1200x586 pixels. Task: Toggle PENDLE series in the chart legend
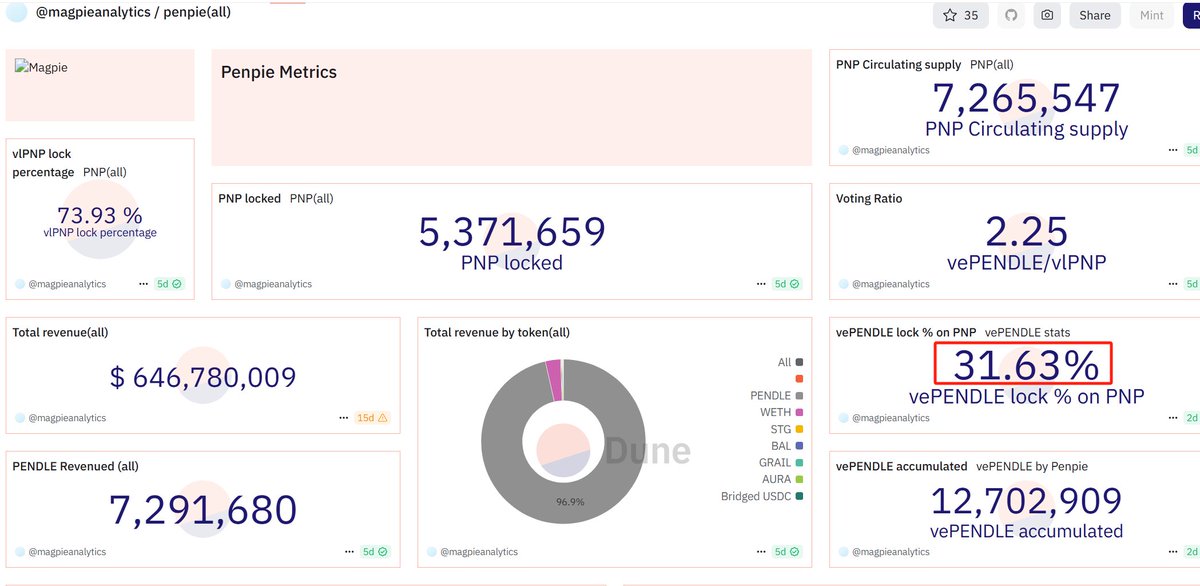[769, 396]
